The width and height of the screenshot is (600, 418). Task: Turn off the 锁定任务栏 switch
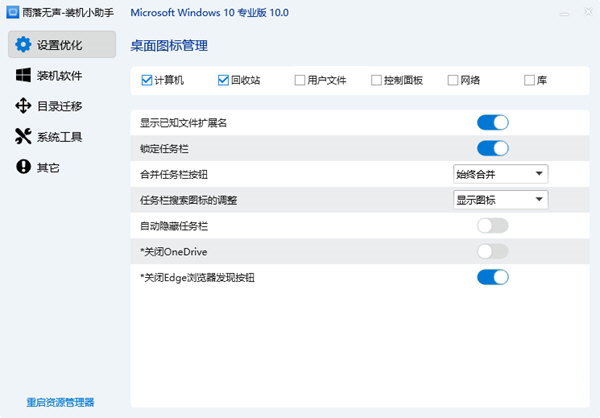point(493,148)
